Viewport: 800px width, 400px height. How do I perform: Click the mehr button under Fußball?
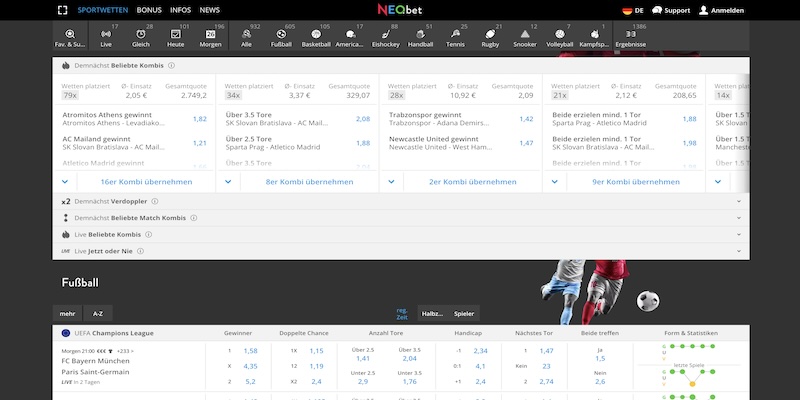coord(67,314)
